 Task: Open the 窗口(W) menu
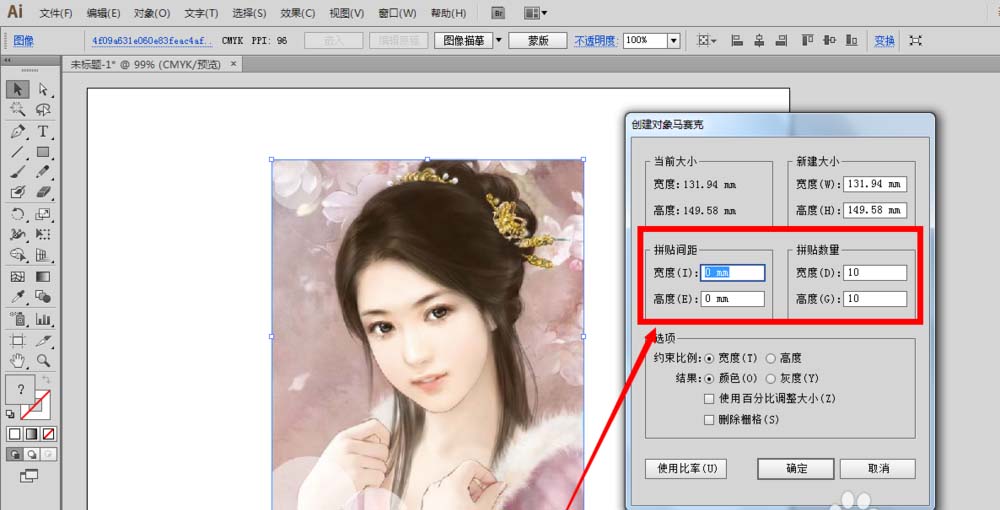coord(397,13)
